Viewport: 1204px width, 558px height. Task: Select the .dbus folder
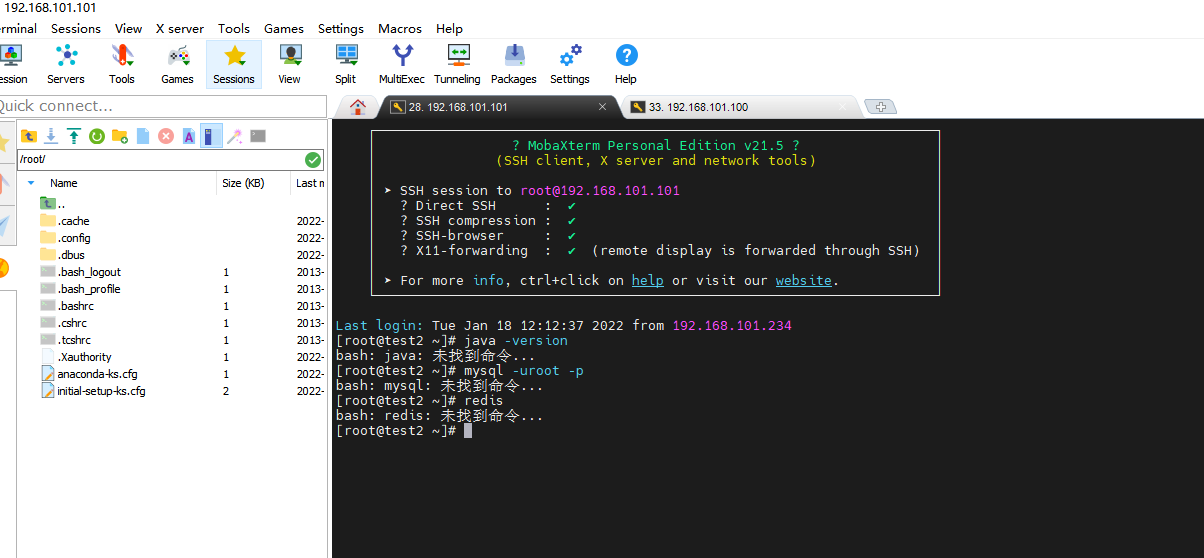tap(62, 255)
